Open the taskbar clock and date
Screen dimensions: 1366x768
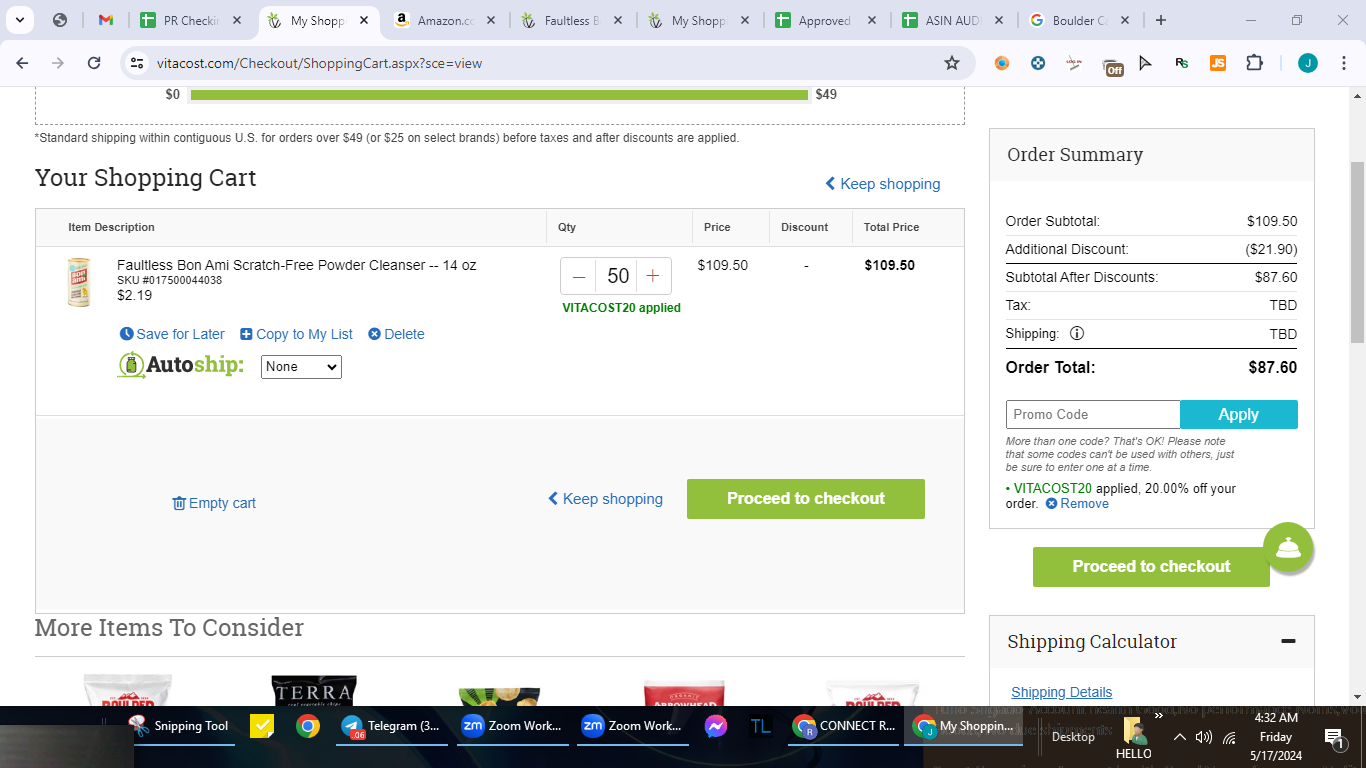(x=1276, y=737)
